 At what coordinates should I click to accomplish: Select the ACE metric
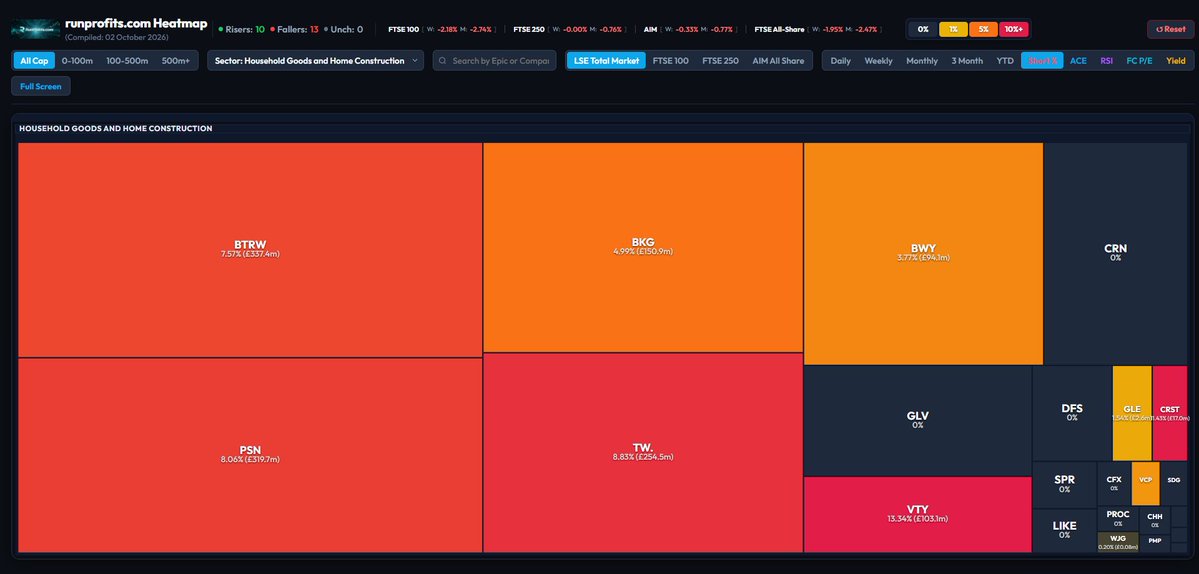(1078, 60)
